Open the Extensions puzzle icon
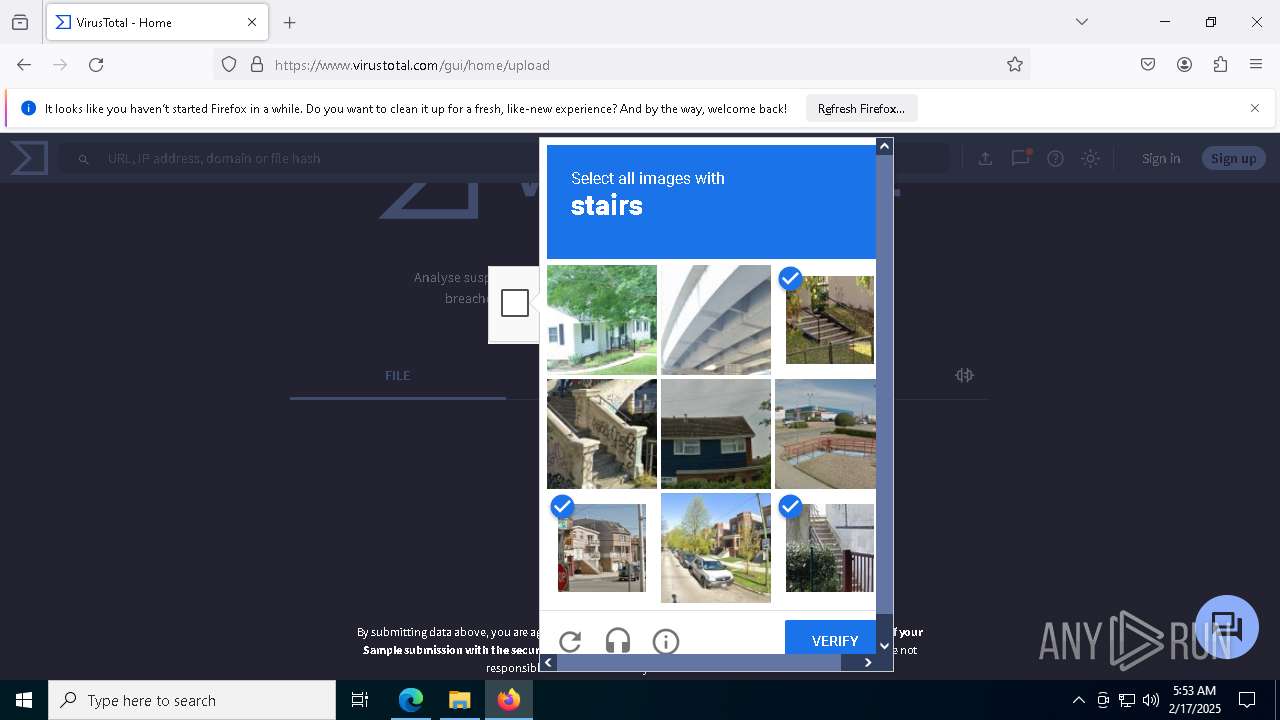Image resolution: width=1280 pixels, height=720 pixels. [x=1220, y=65]
